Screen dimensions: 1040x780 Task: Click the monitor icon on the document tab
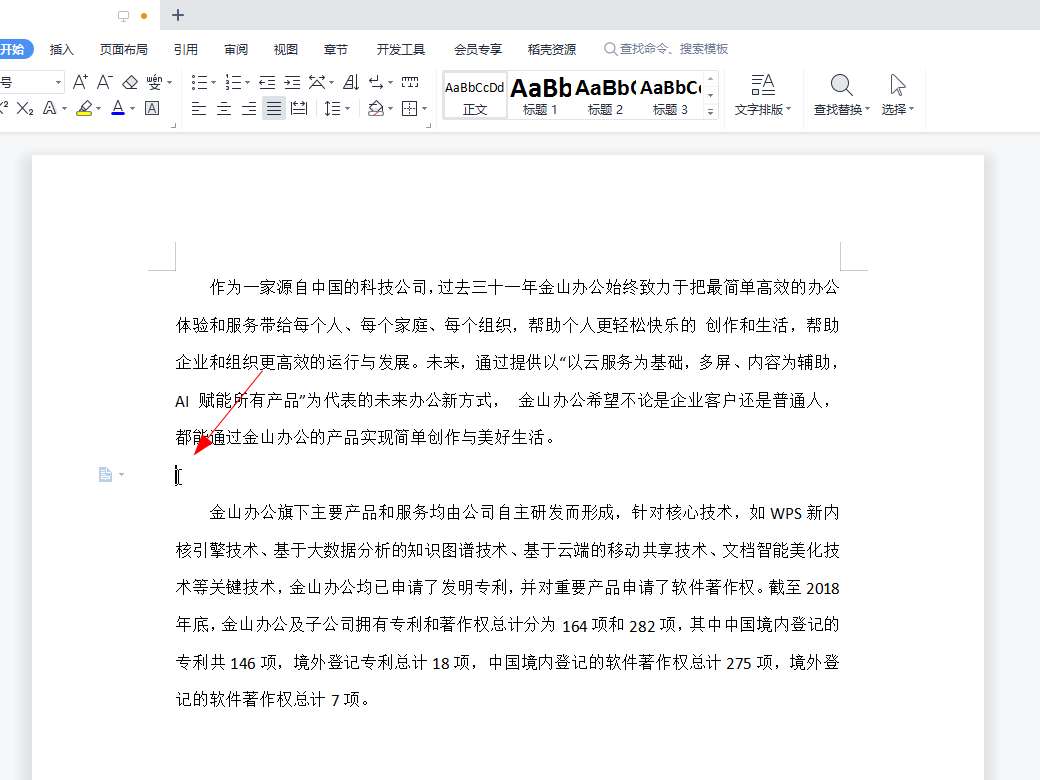coord(123,15)
